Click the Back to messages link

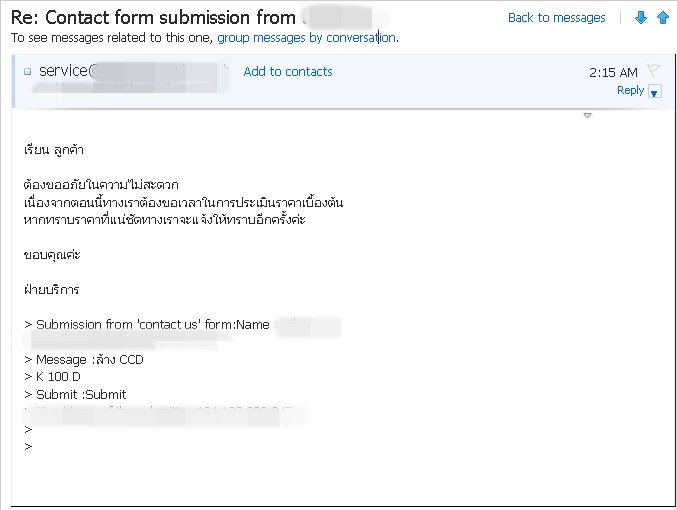click(x=556, y=18)
